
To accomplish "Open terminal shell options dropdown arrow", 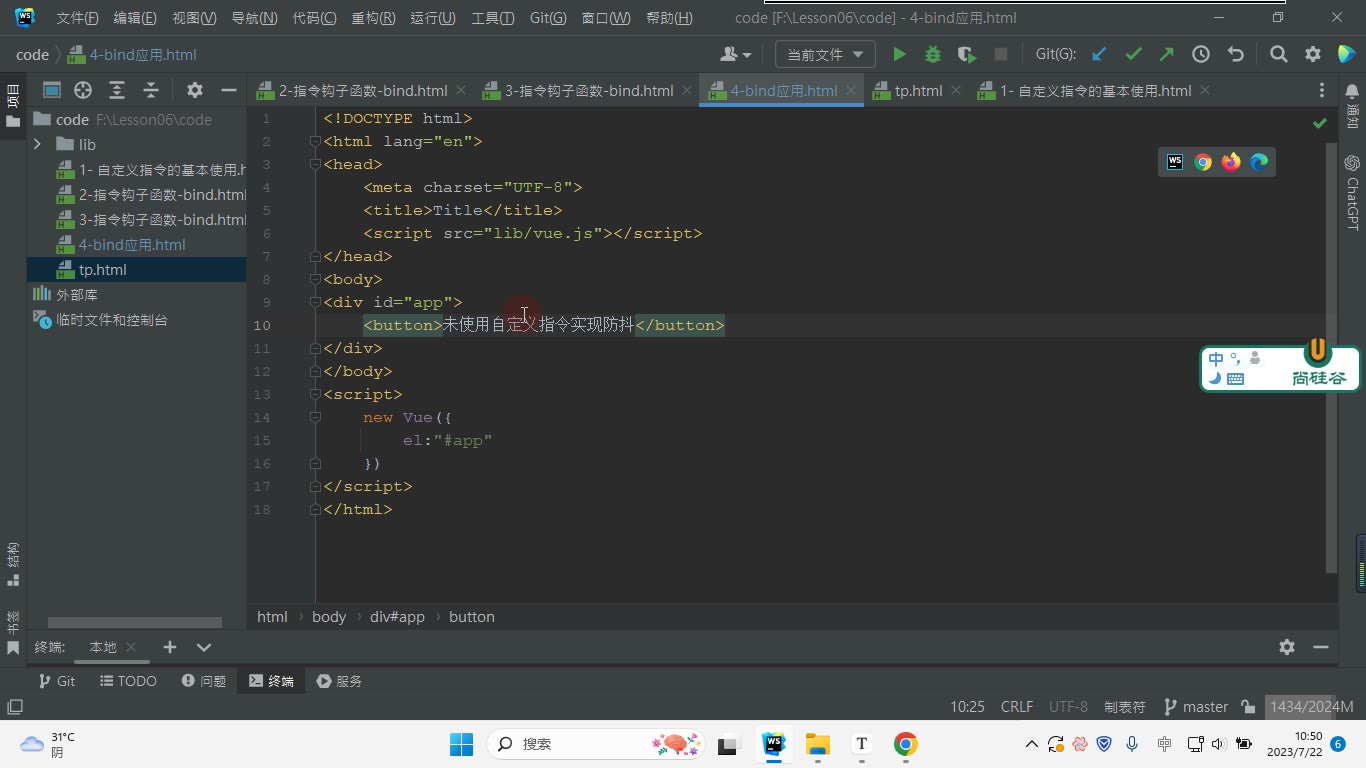I will pos(204,647).
